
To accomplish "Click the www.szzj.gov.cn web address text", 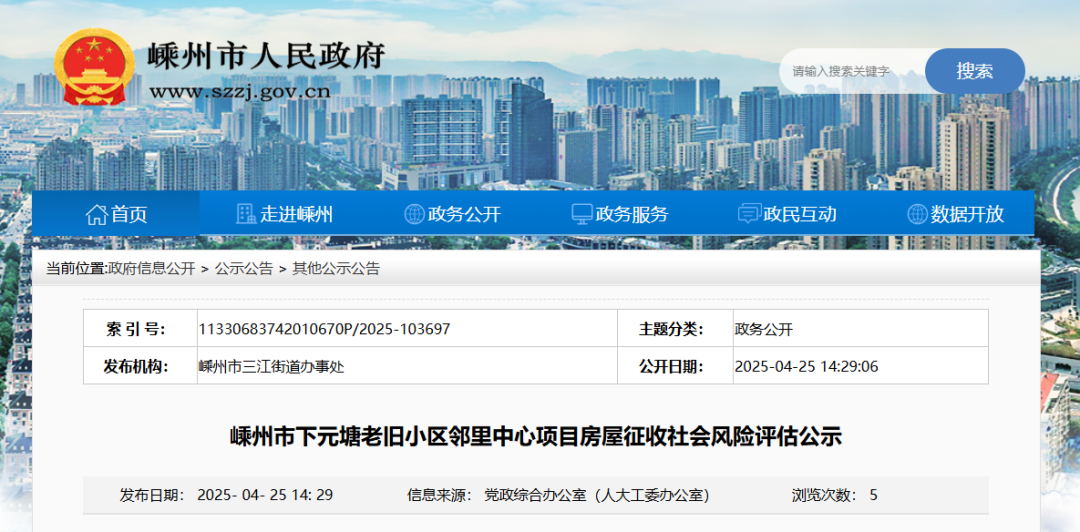I will point(240,93).
